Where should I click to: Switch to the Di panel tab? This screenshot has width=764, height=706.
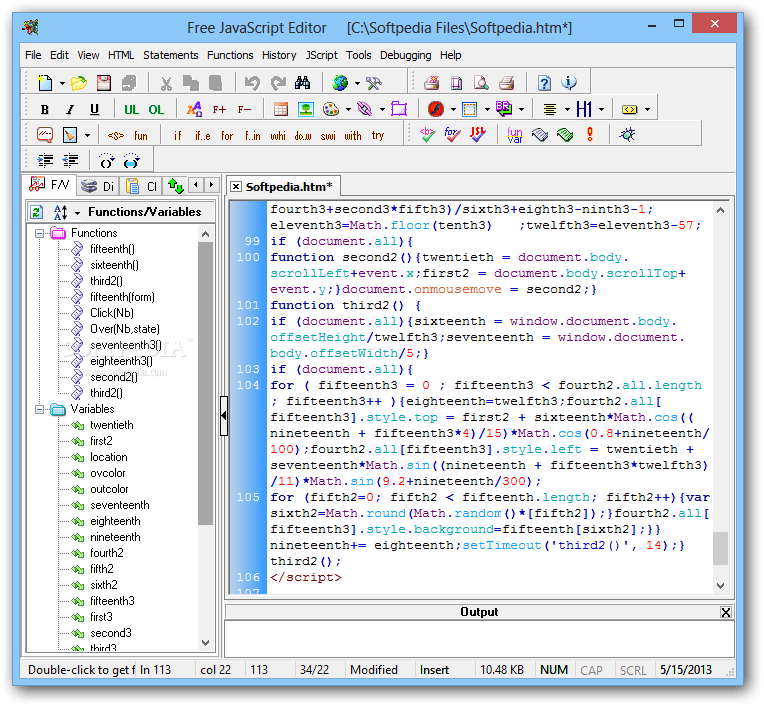(x=96, y=186)
